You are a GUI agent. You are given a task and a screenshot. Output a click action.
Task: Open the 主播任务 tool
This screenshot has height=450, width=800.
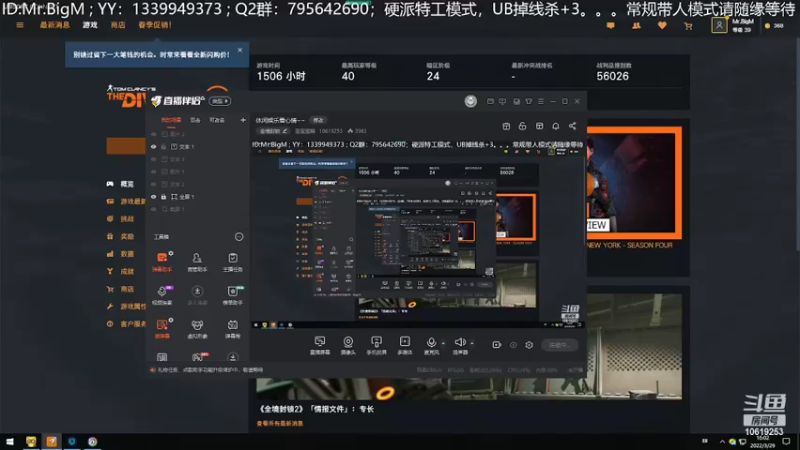(233, 261)
